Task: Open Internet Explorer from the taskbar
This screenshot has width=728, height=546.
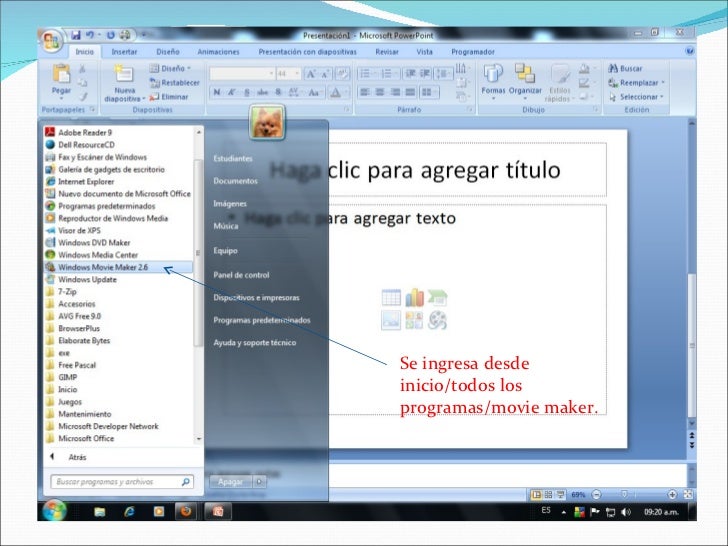Action: click(129, 512)
